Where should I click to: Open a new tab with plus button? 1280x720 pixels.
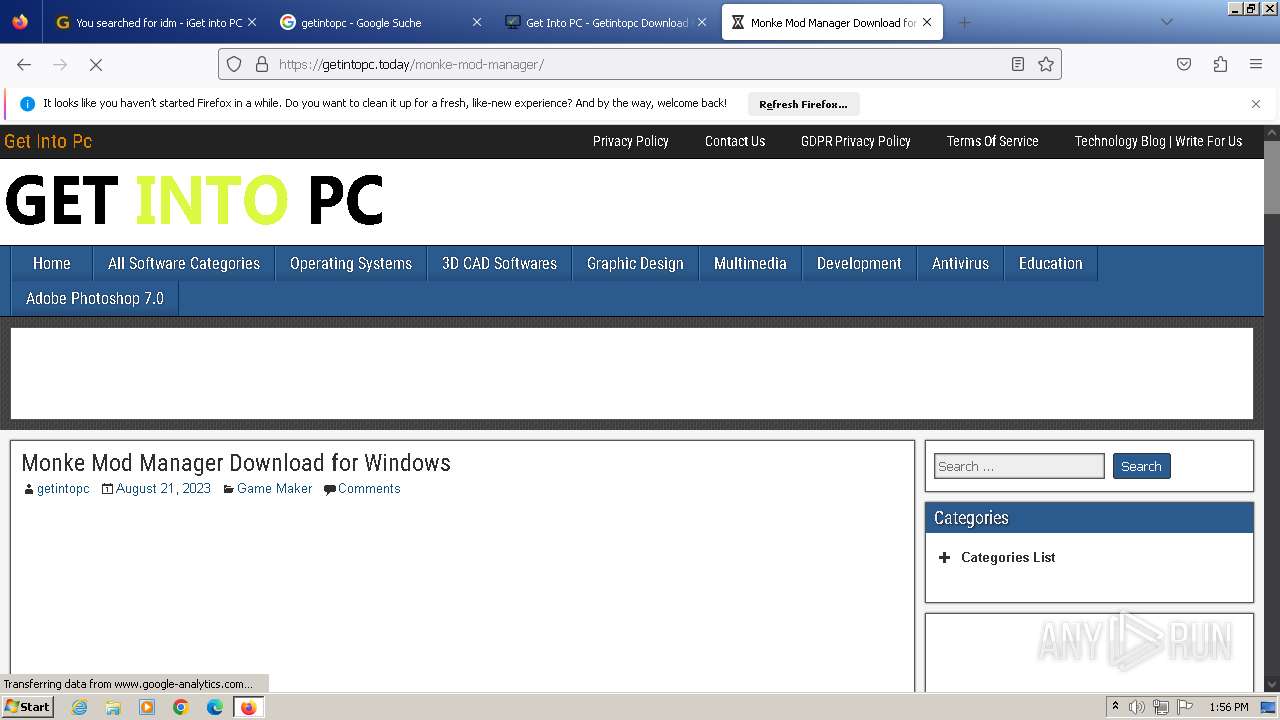(x=964, y=22)
